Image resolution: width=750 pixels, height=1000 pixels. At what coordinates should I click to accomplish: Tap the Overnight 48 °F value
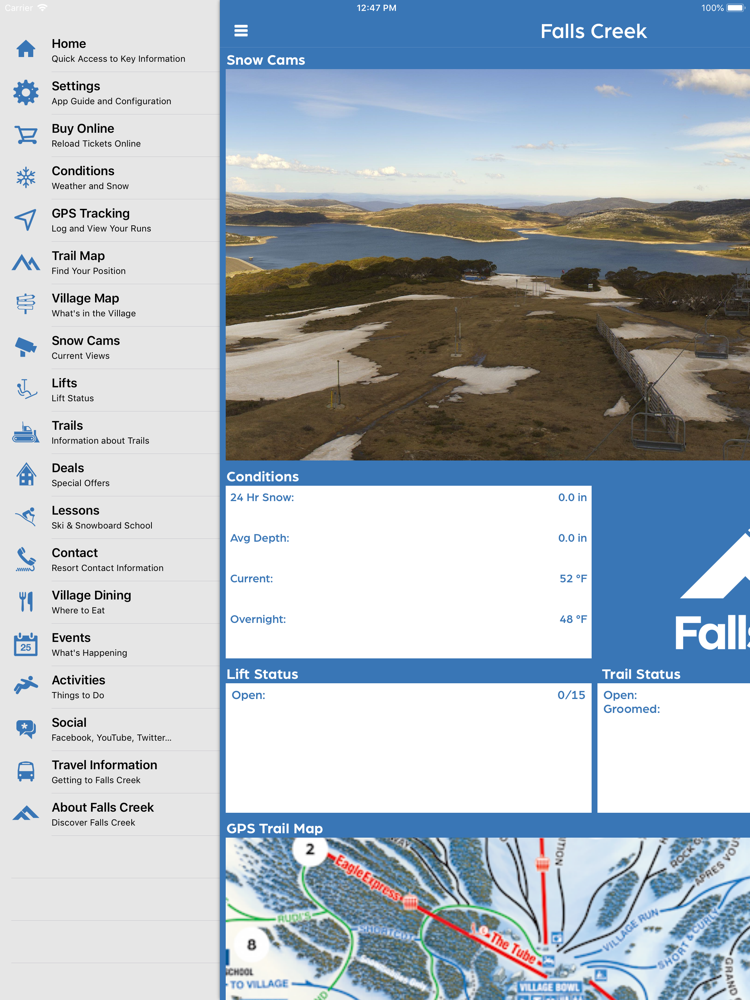click(x=573, y=619)
